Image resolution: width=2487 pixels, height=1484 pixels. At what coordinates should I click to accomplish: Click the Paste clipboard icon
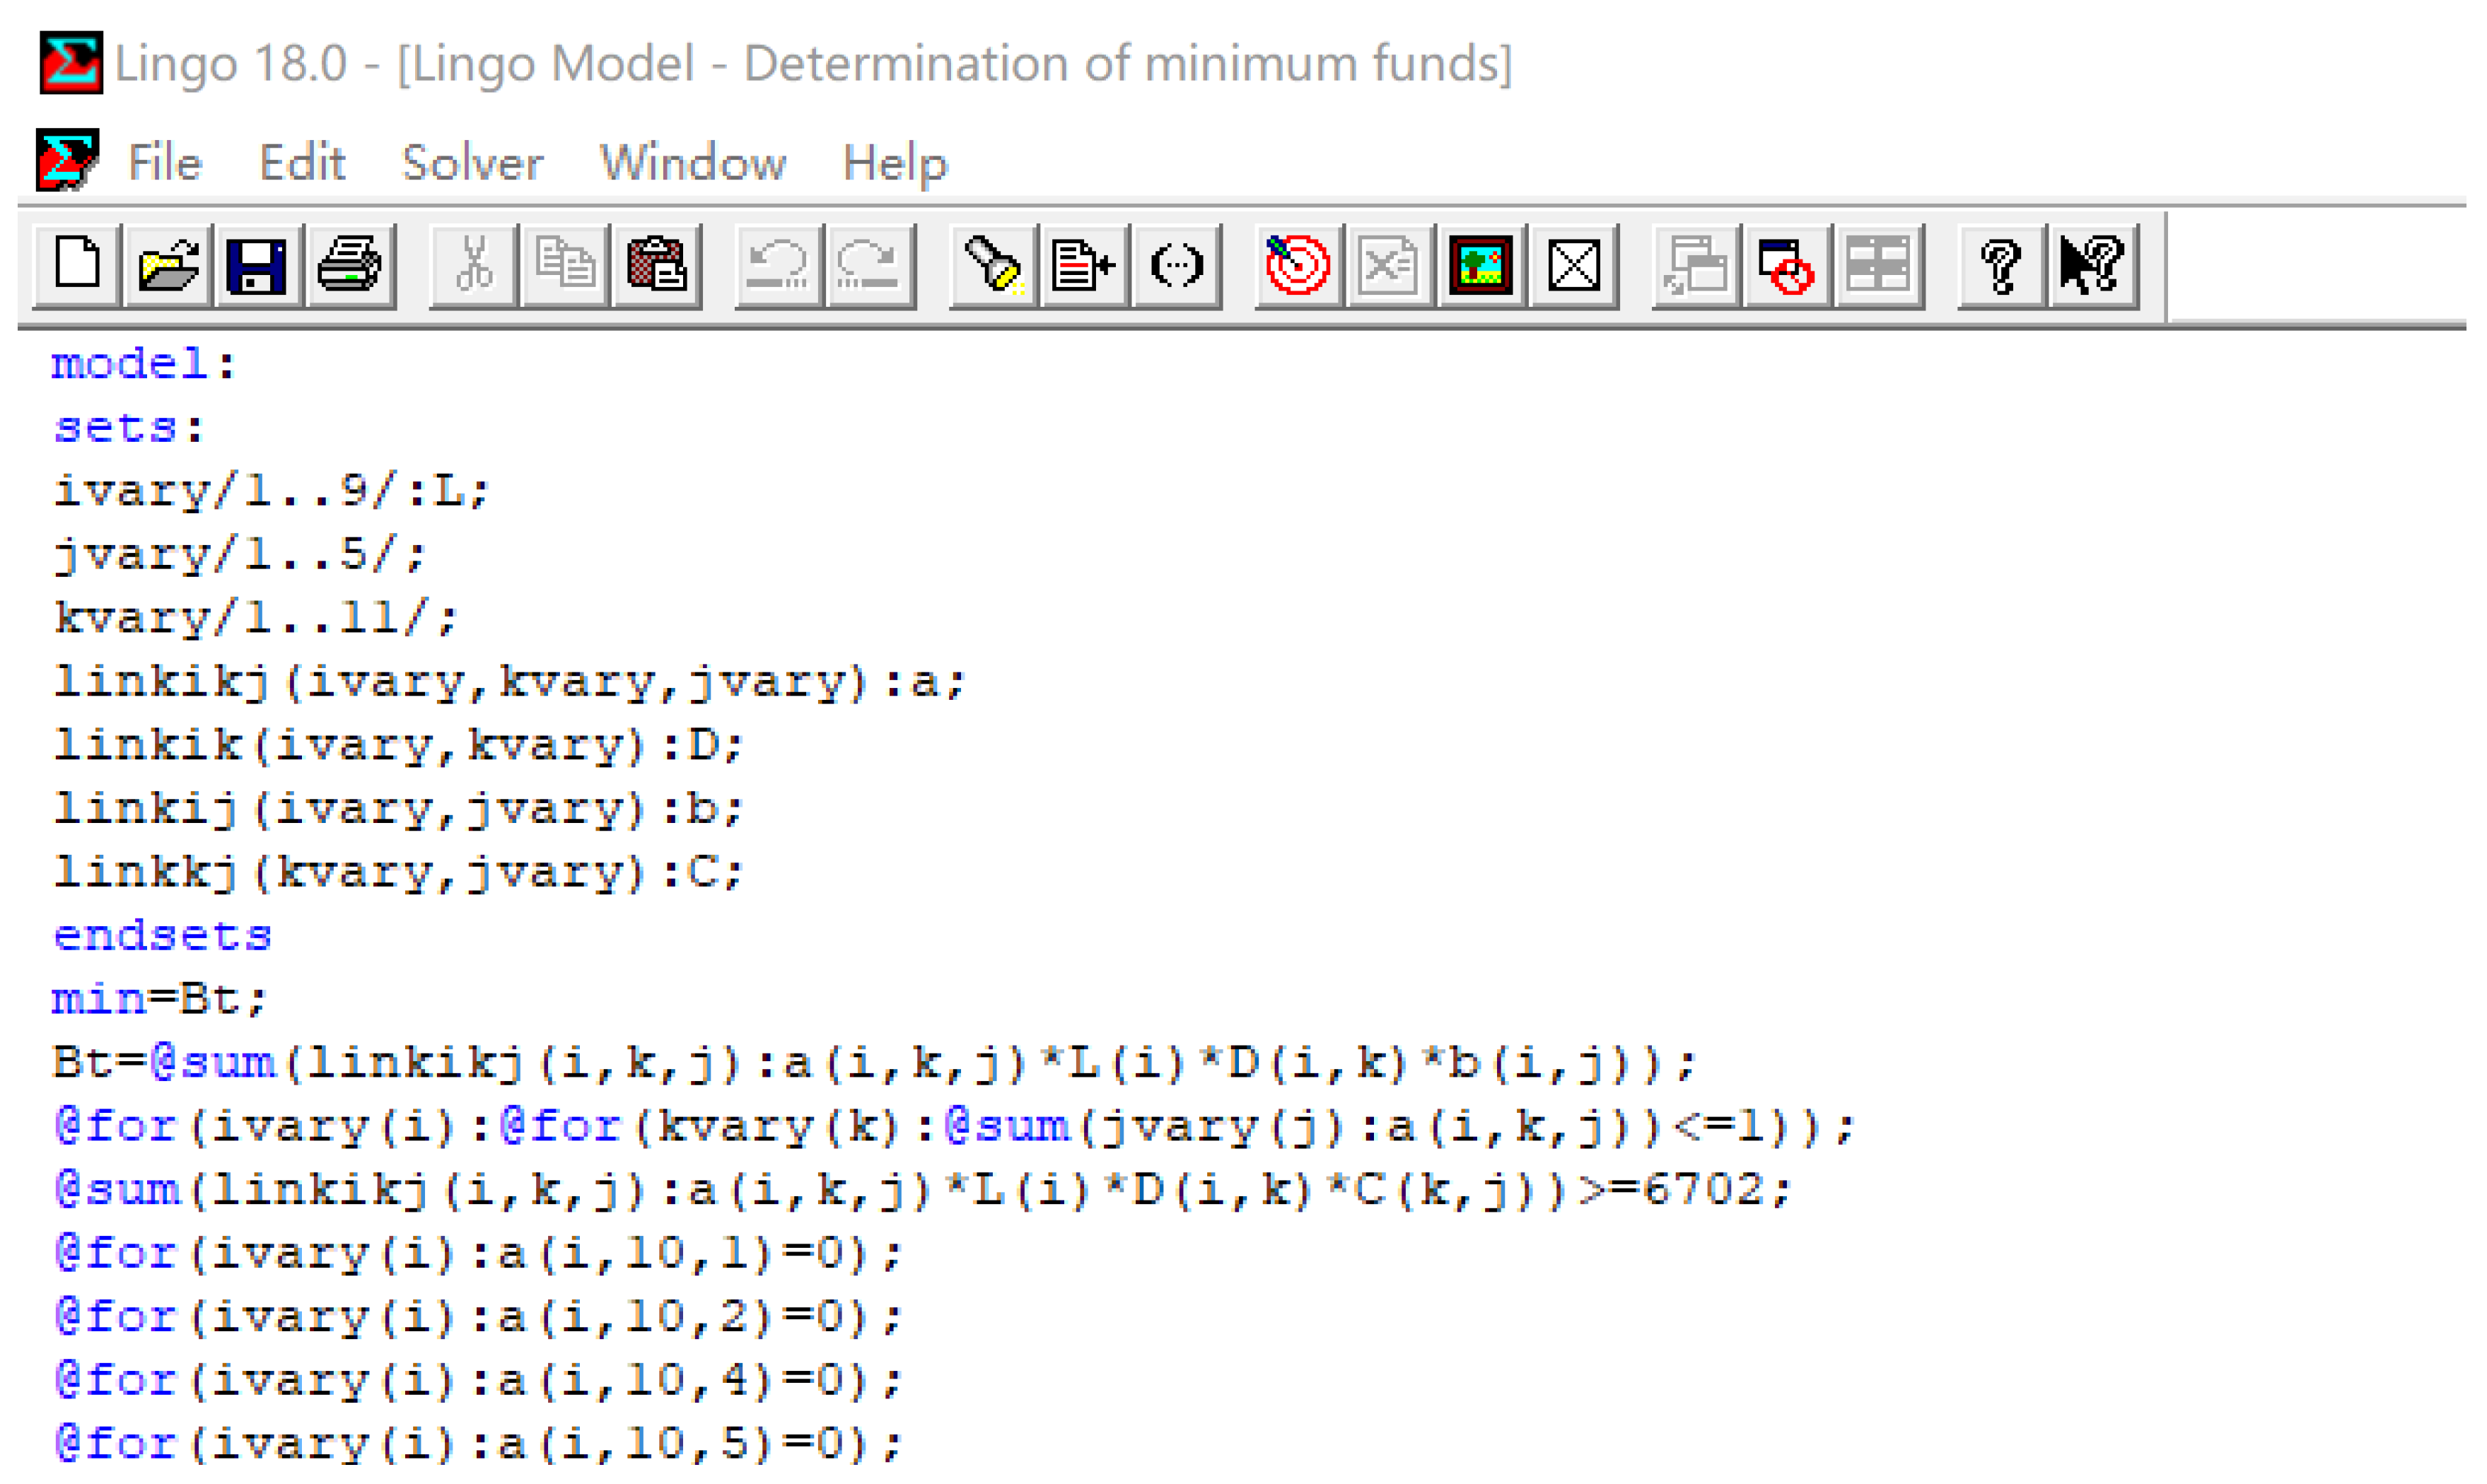point(656,266)
